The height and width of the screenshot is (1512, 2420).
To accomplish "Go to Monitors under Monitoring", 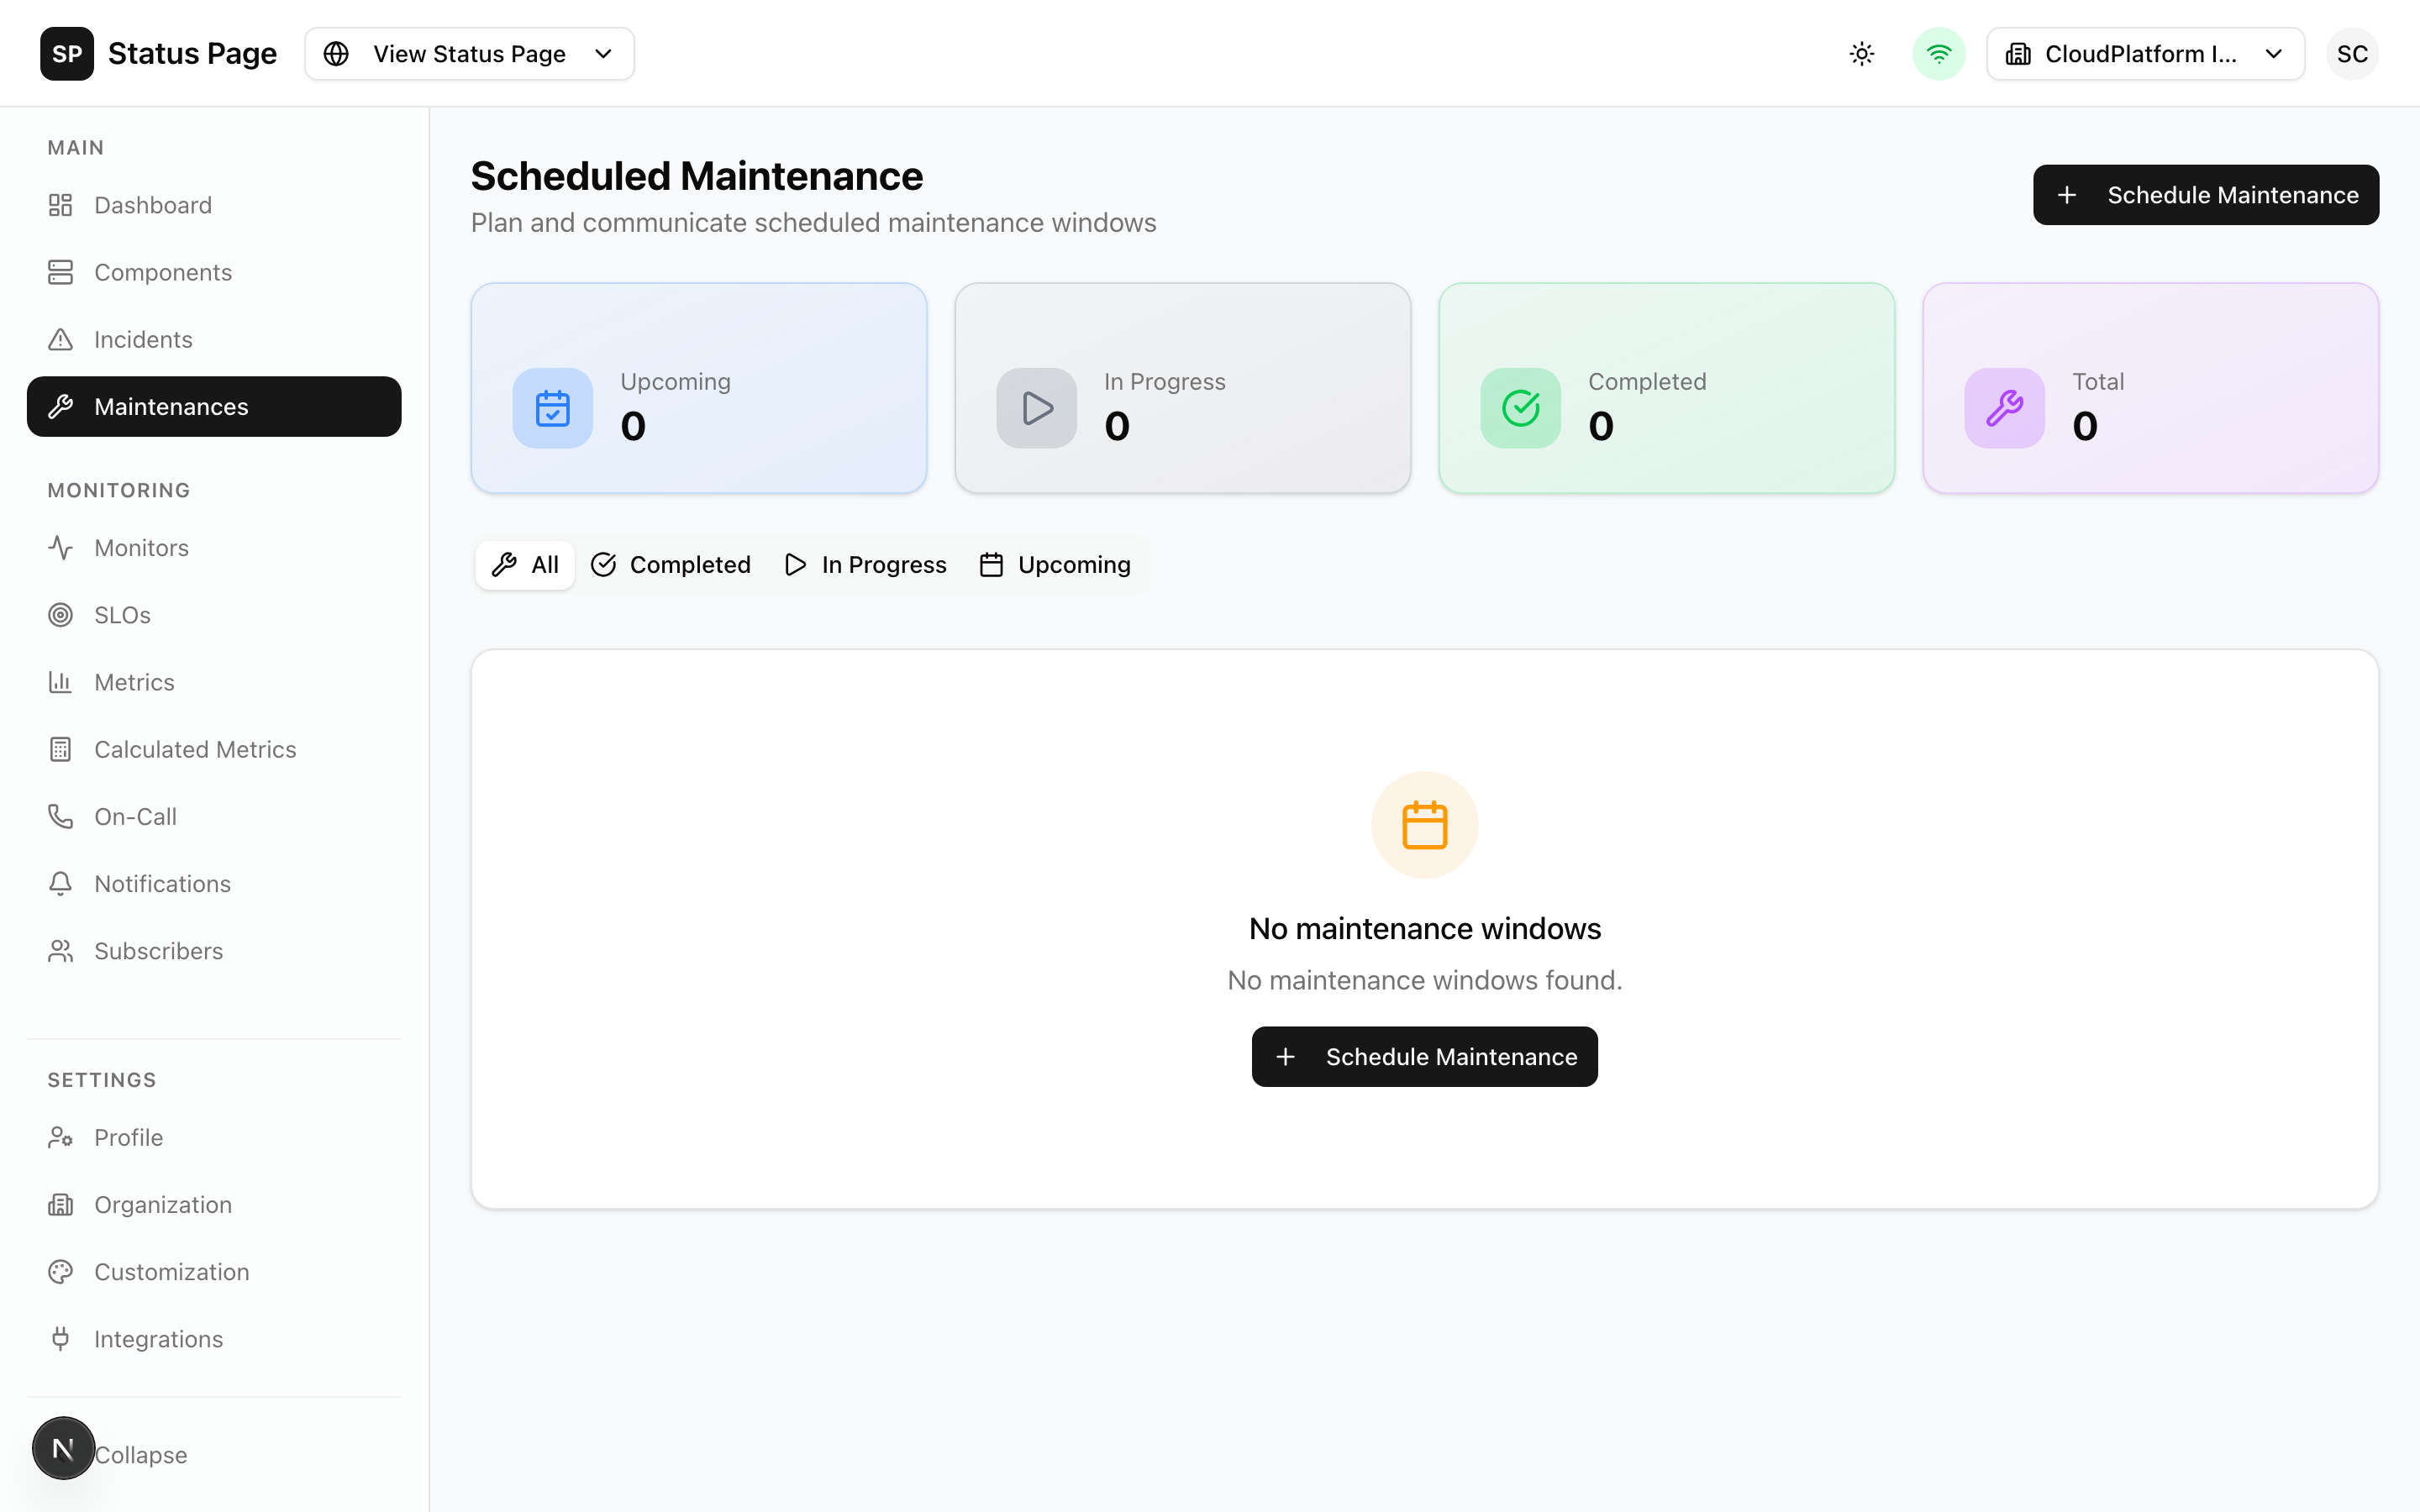I will click(x=141, y=547).
